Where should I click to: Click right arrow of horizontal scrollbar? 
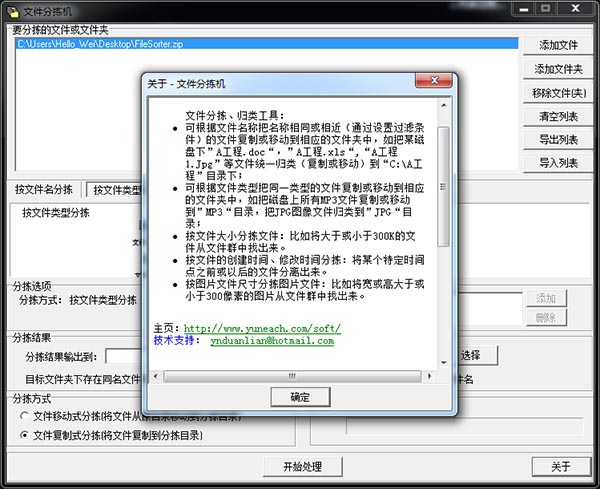430,376
